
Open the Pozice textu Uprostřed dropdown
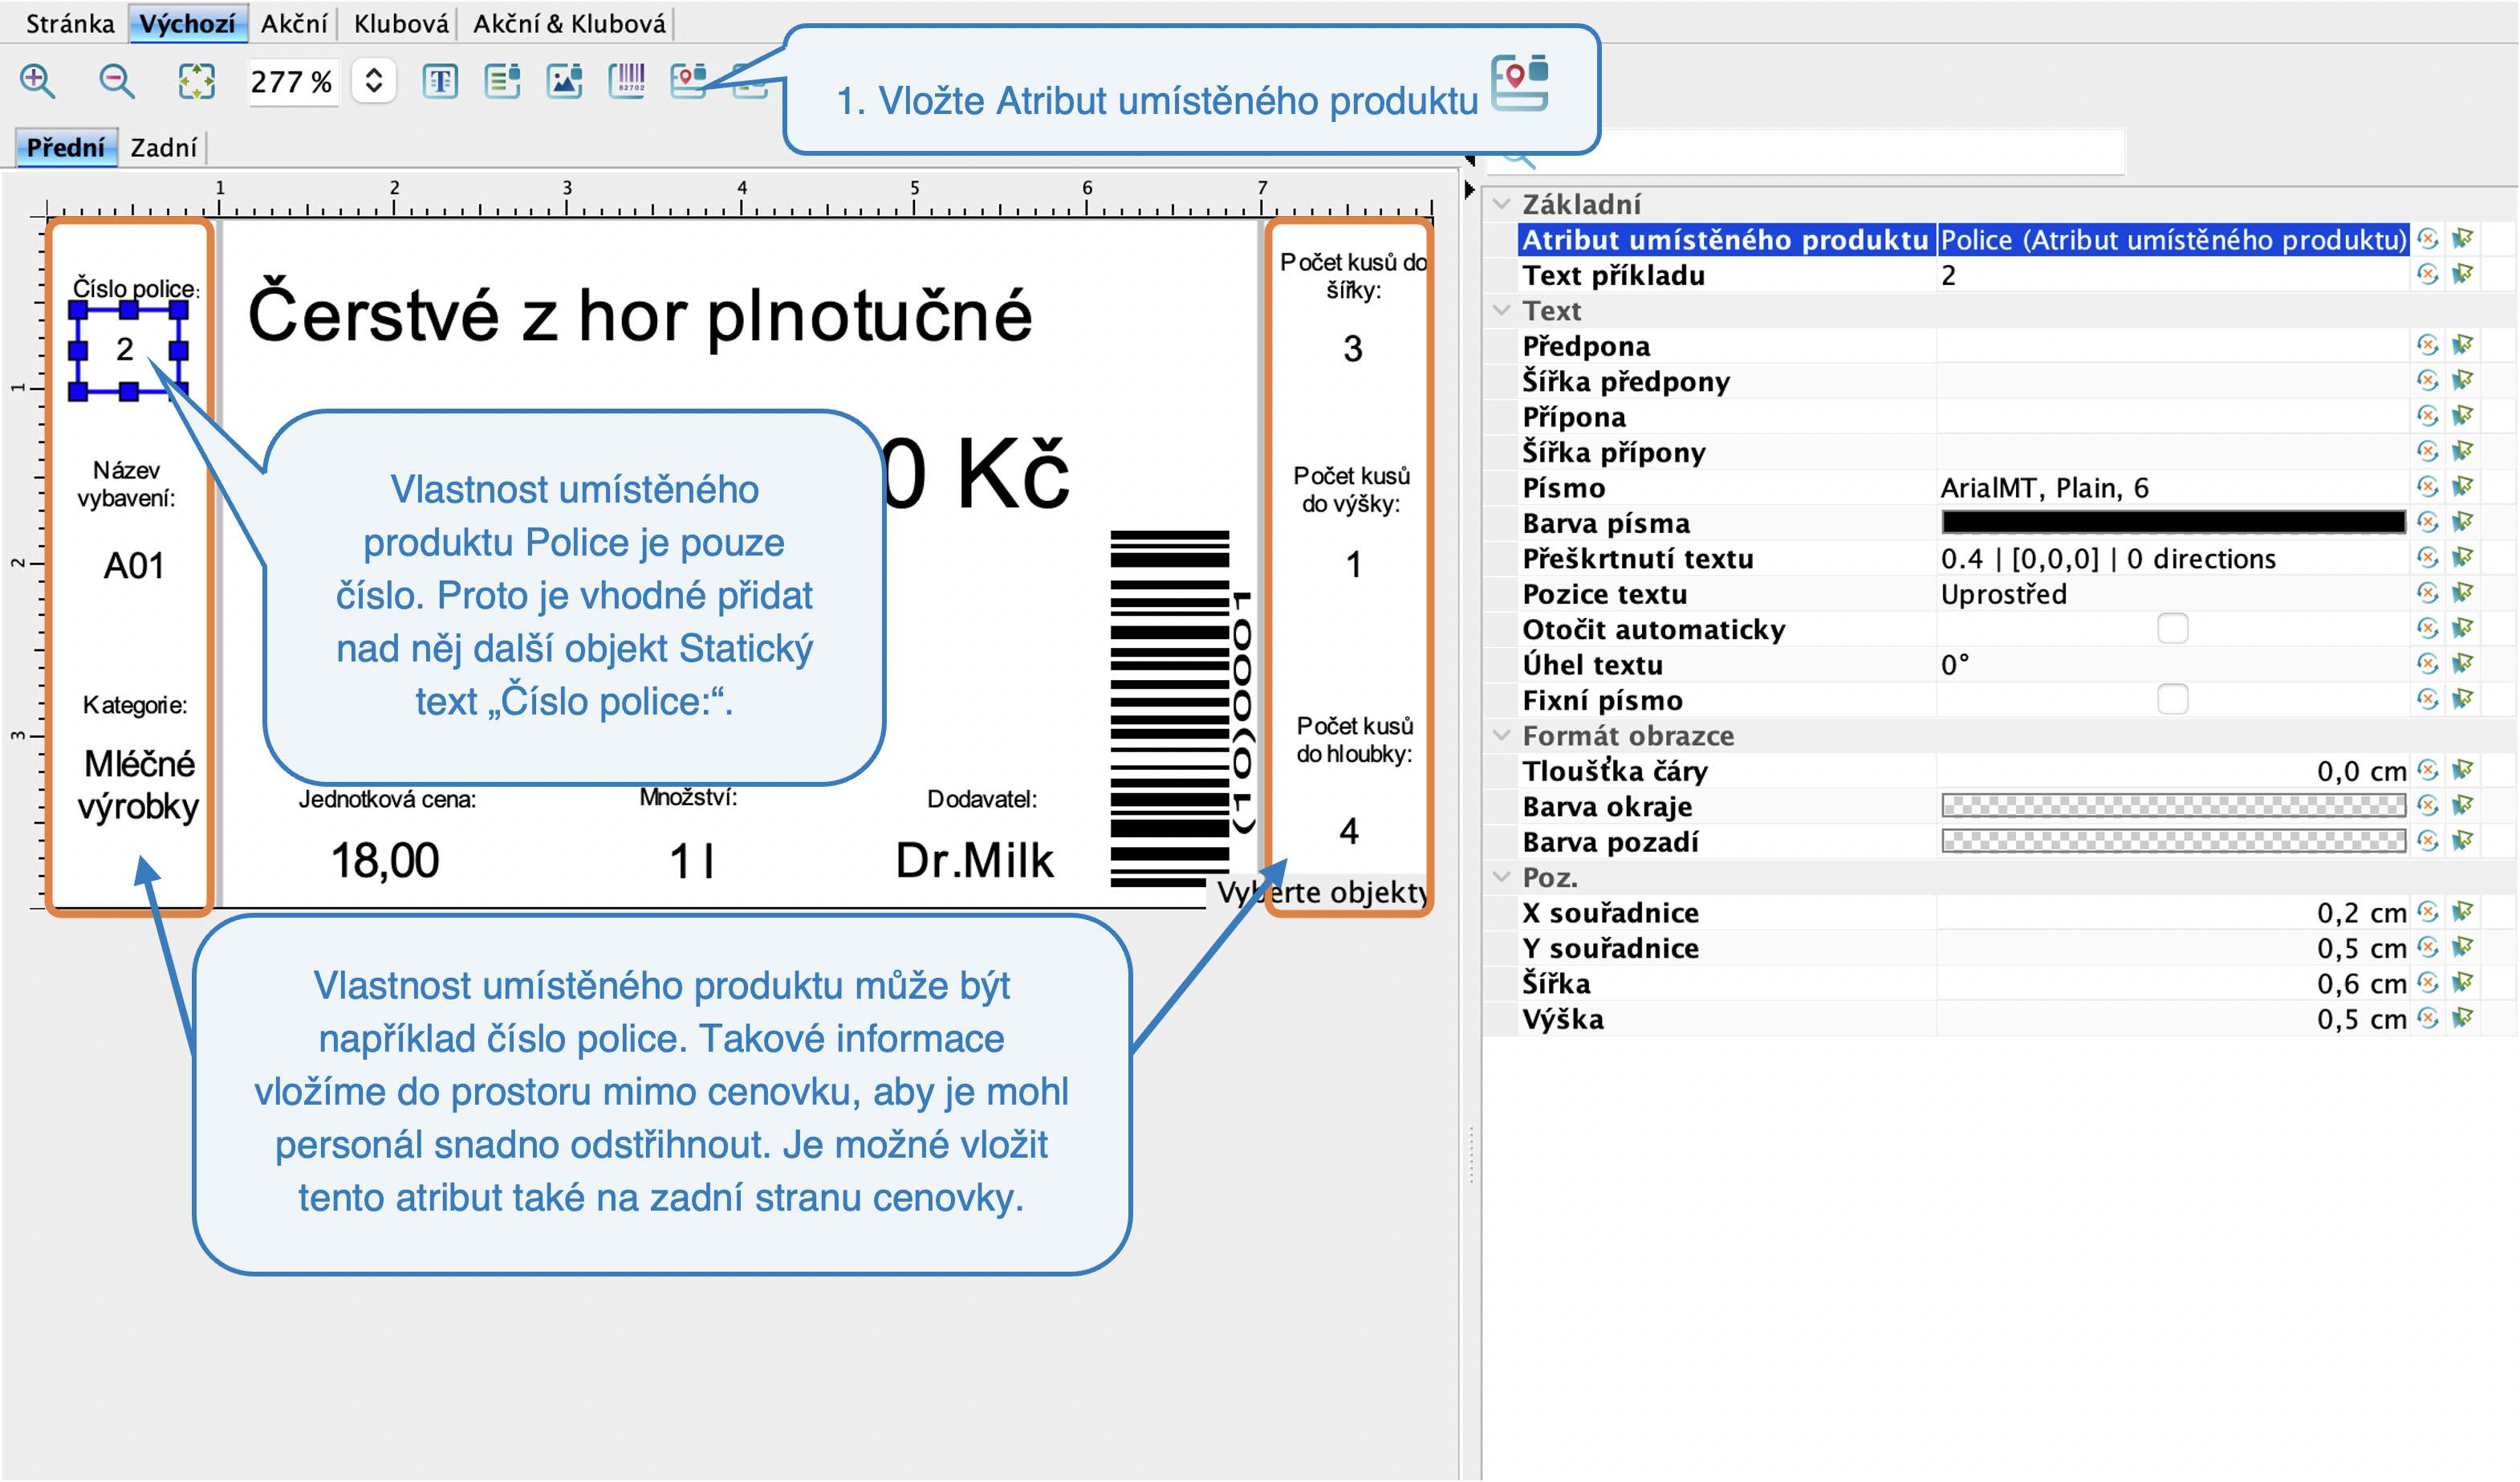[2172, 593]
